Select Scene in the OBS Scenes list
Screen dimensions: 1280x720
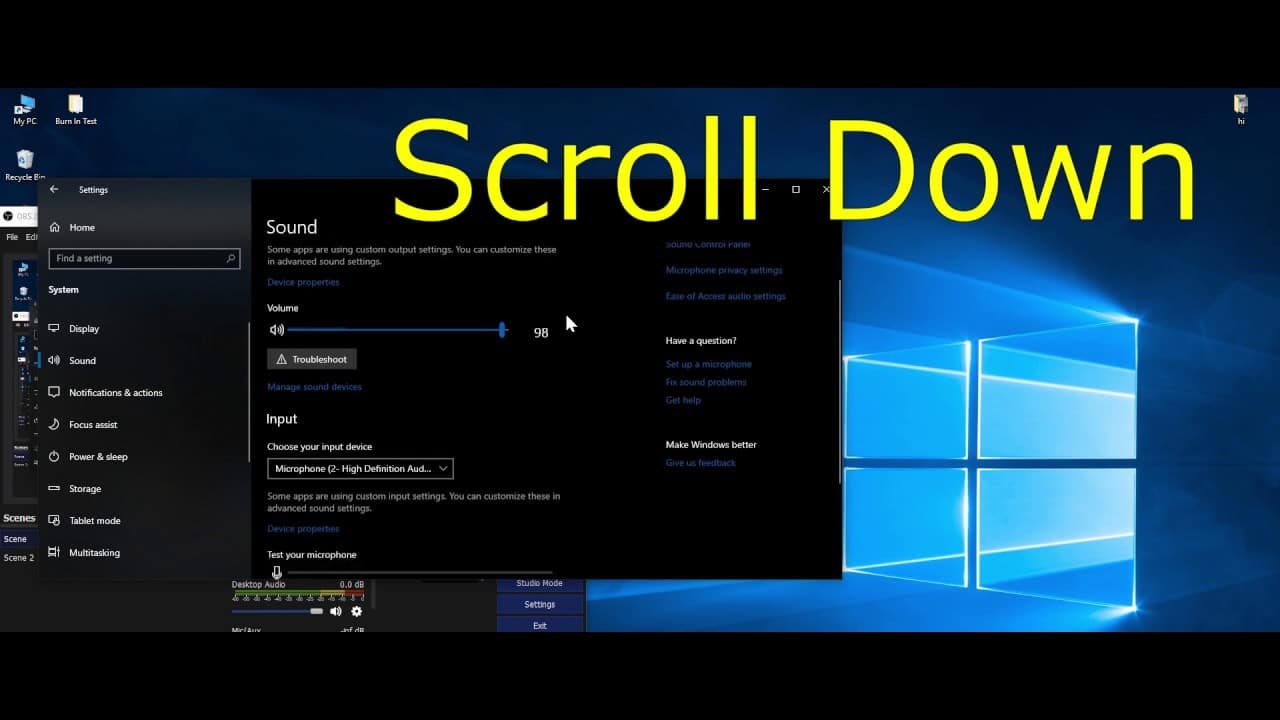tap(16, 539)
